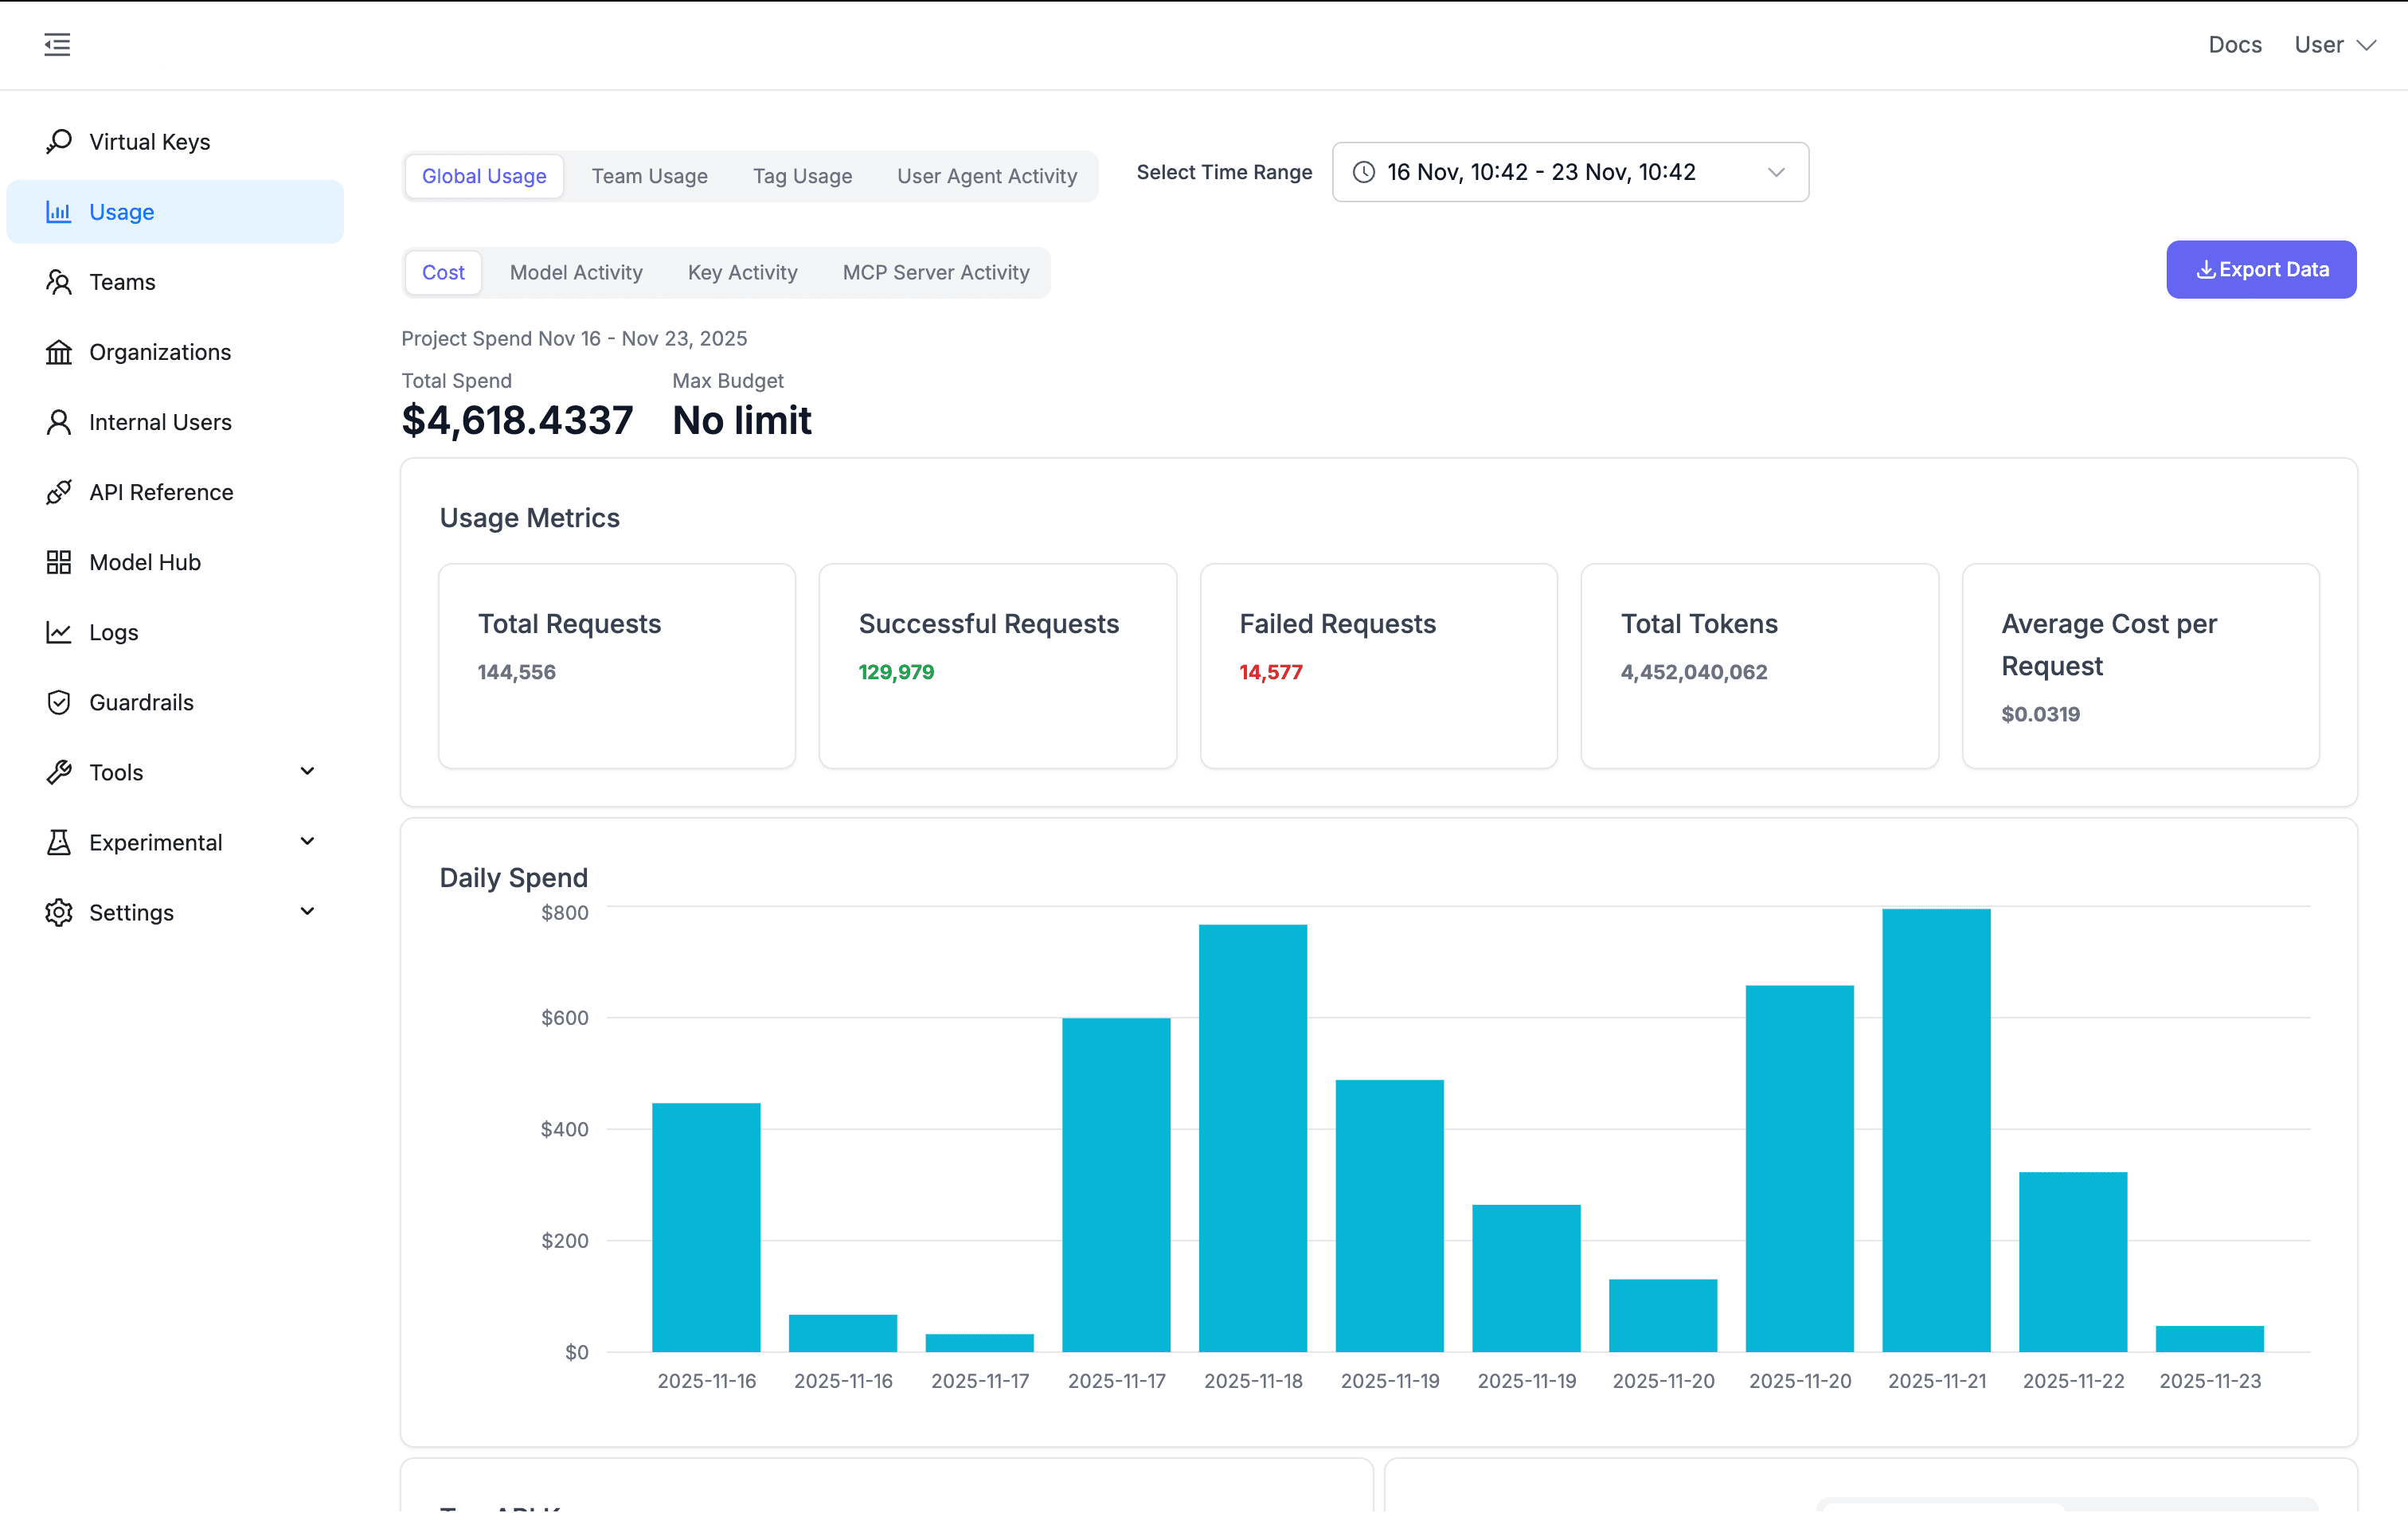Switch to the Model Activity tab

pyautogui.click(x=576, y=272)
